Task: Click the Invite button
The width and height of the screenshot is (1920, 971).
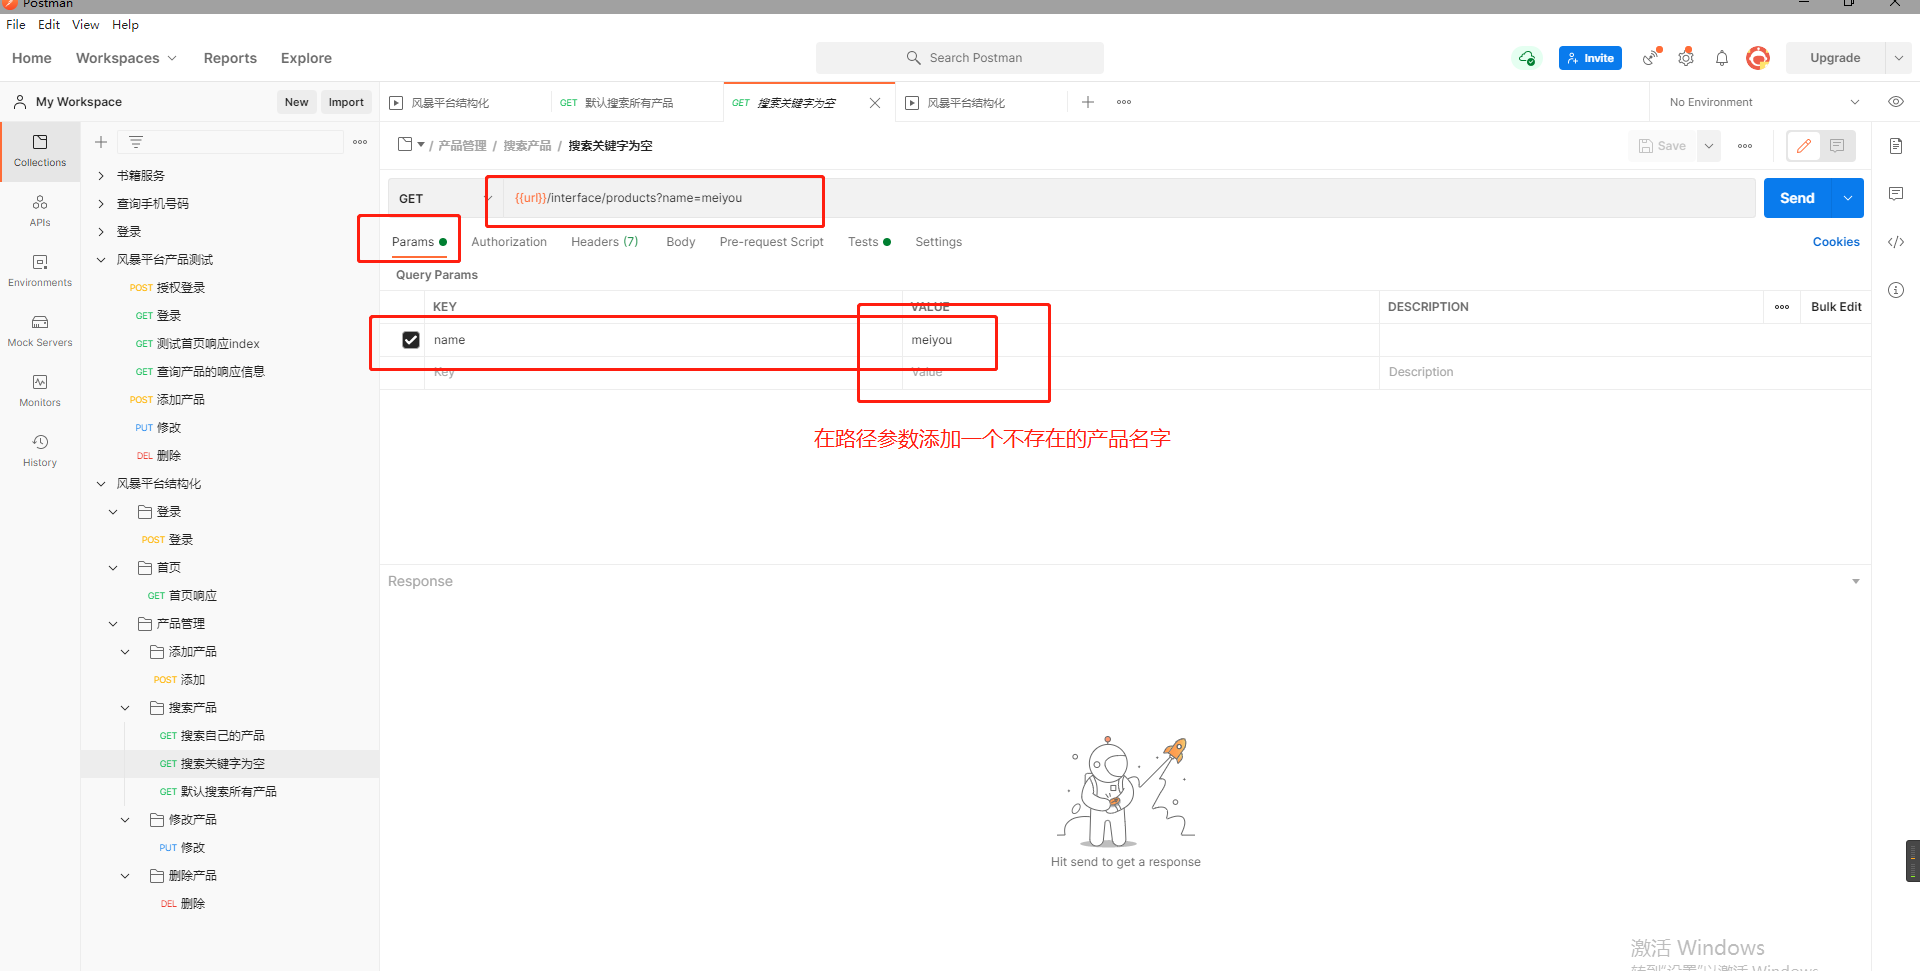Action: tap(1590, 58)
